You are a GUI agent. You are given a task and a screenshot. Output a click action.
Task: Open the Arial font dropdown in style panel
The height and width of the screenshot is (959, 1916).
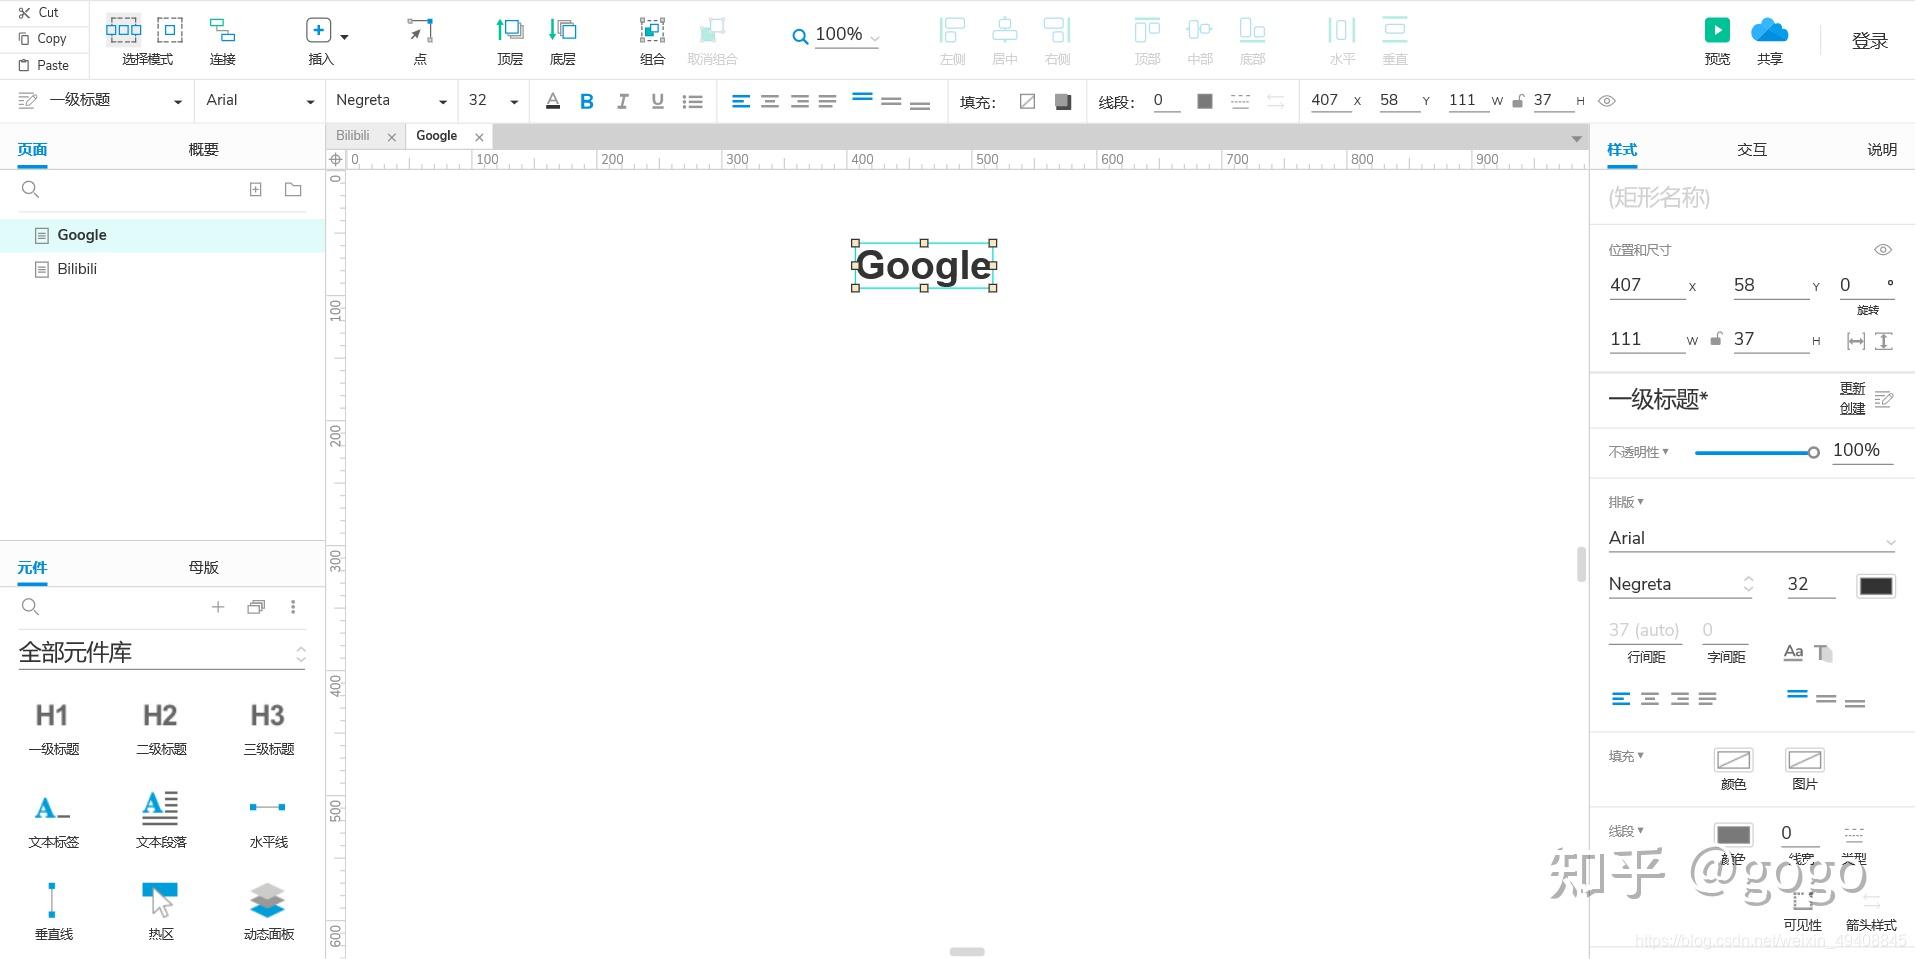pos(1752,538)
